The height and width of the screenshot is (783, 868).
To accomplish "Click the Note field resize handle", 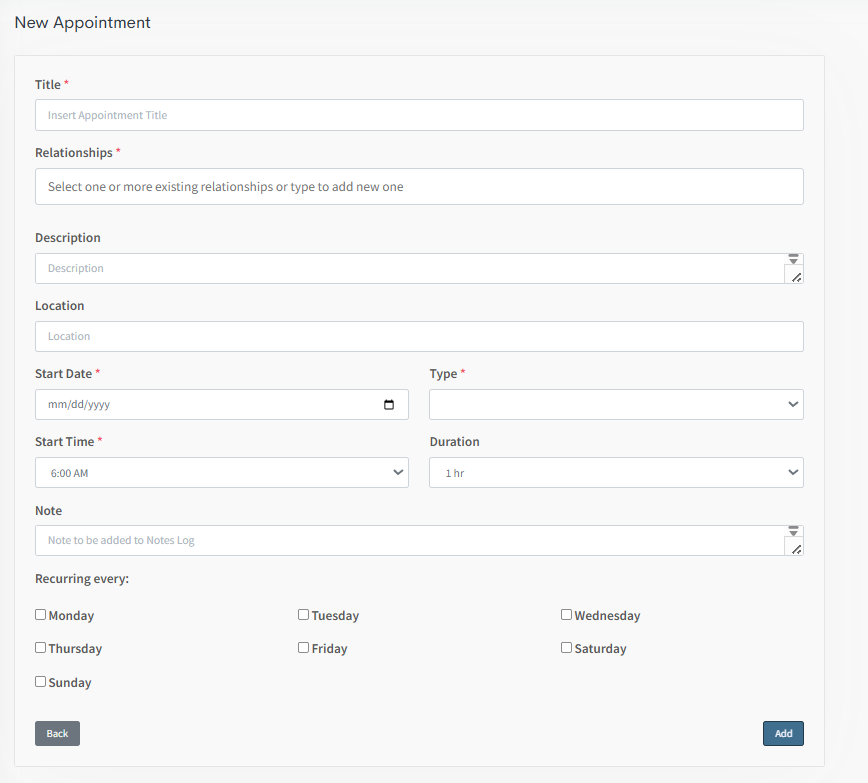I will [x=796, y=549].
